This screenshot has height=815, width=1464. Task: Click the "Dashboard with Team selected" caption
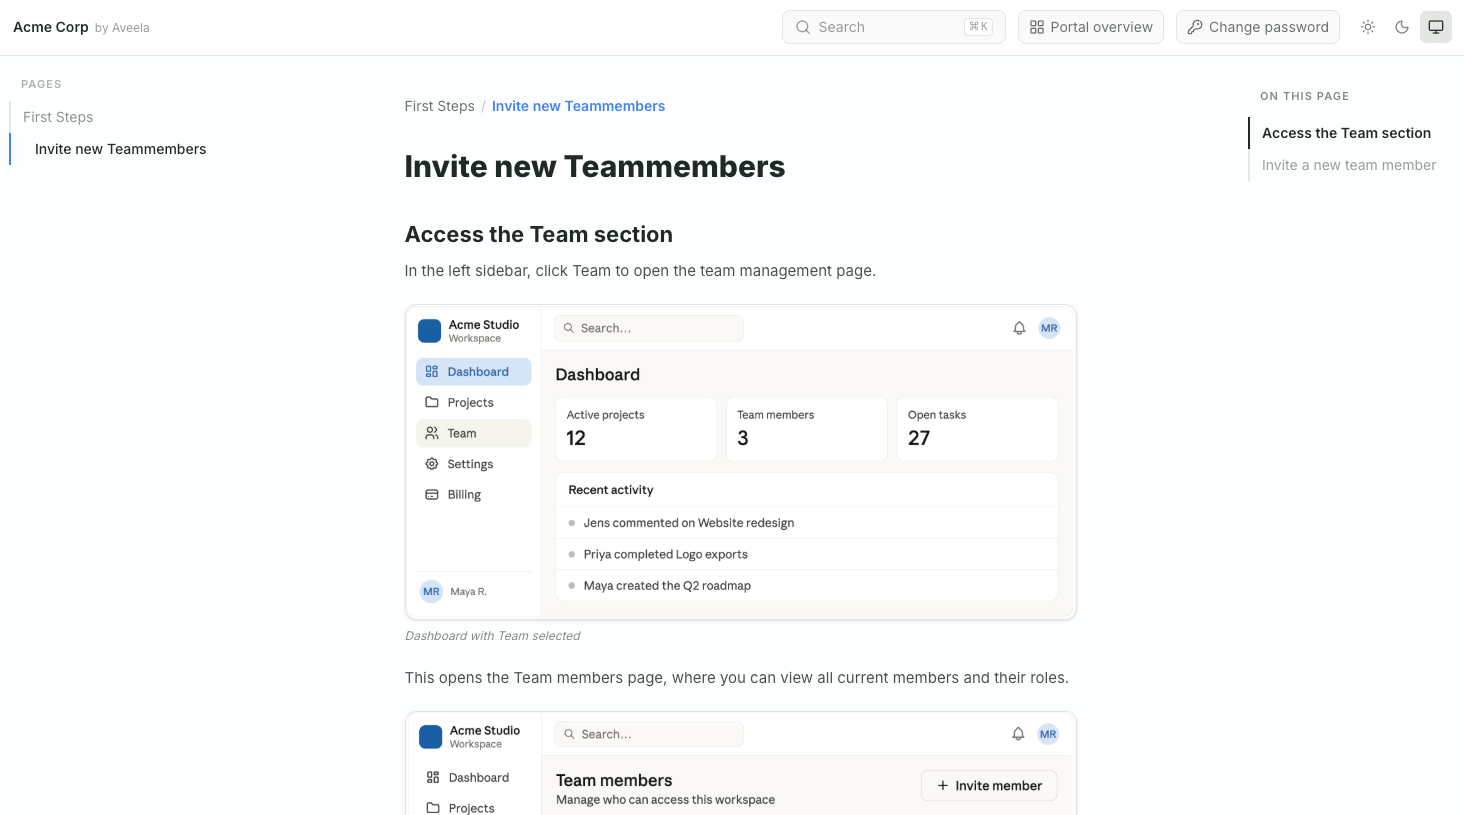point(492,636)
